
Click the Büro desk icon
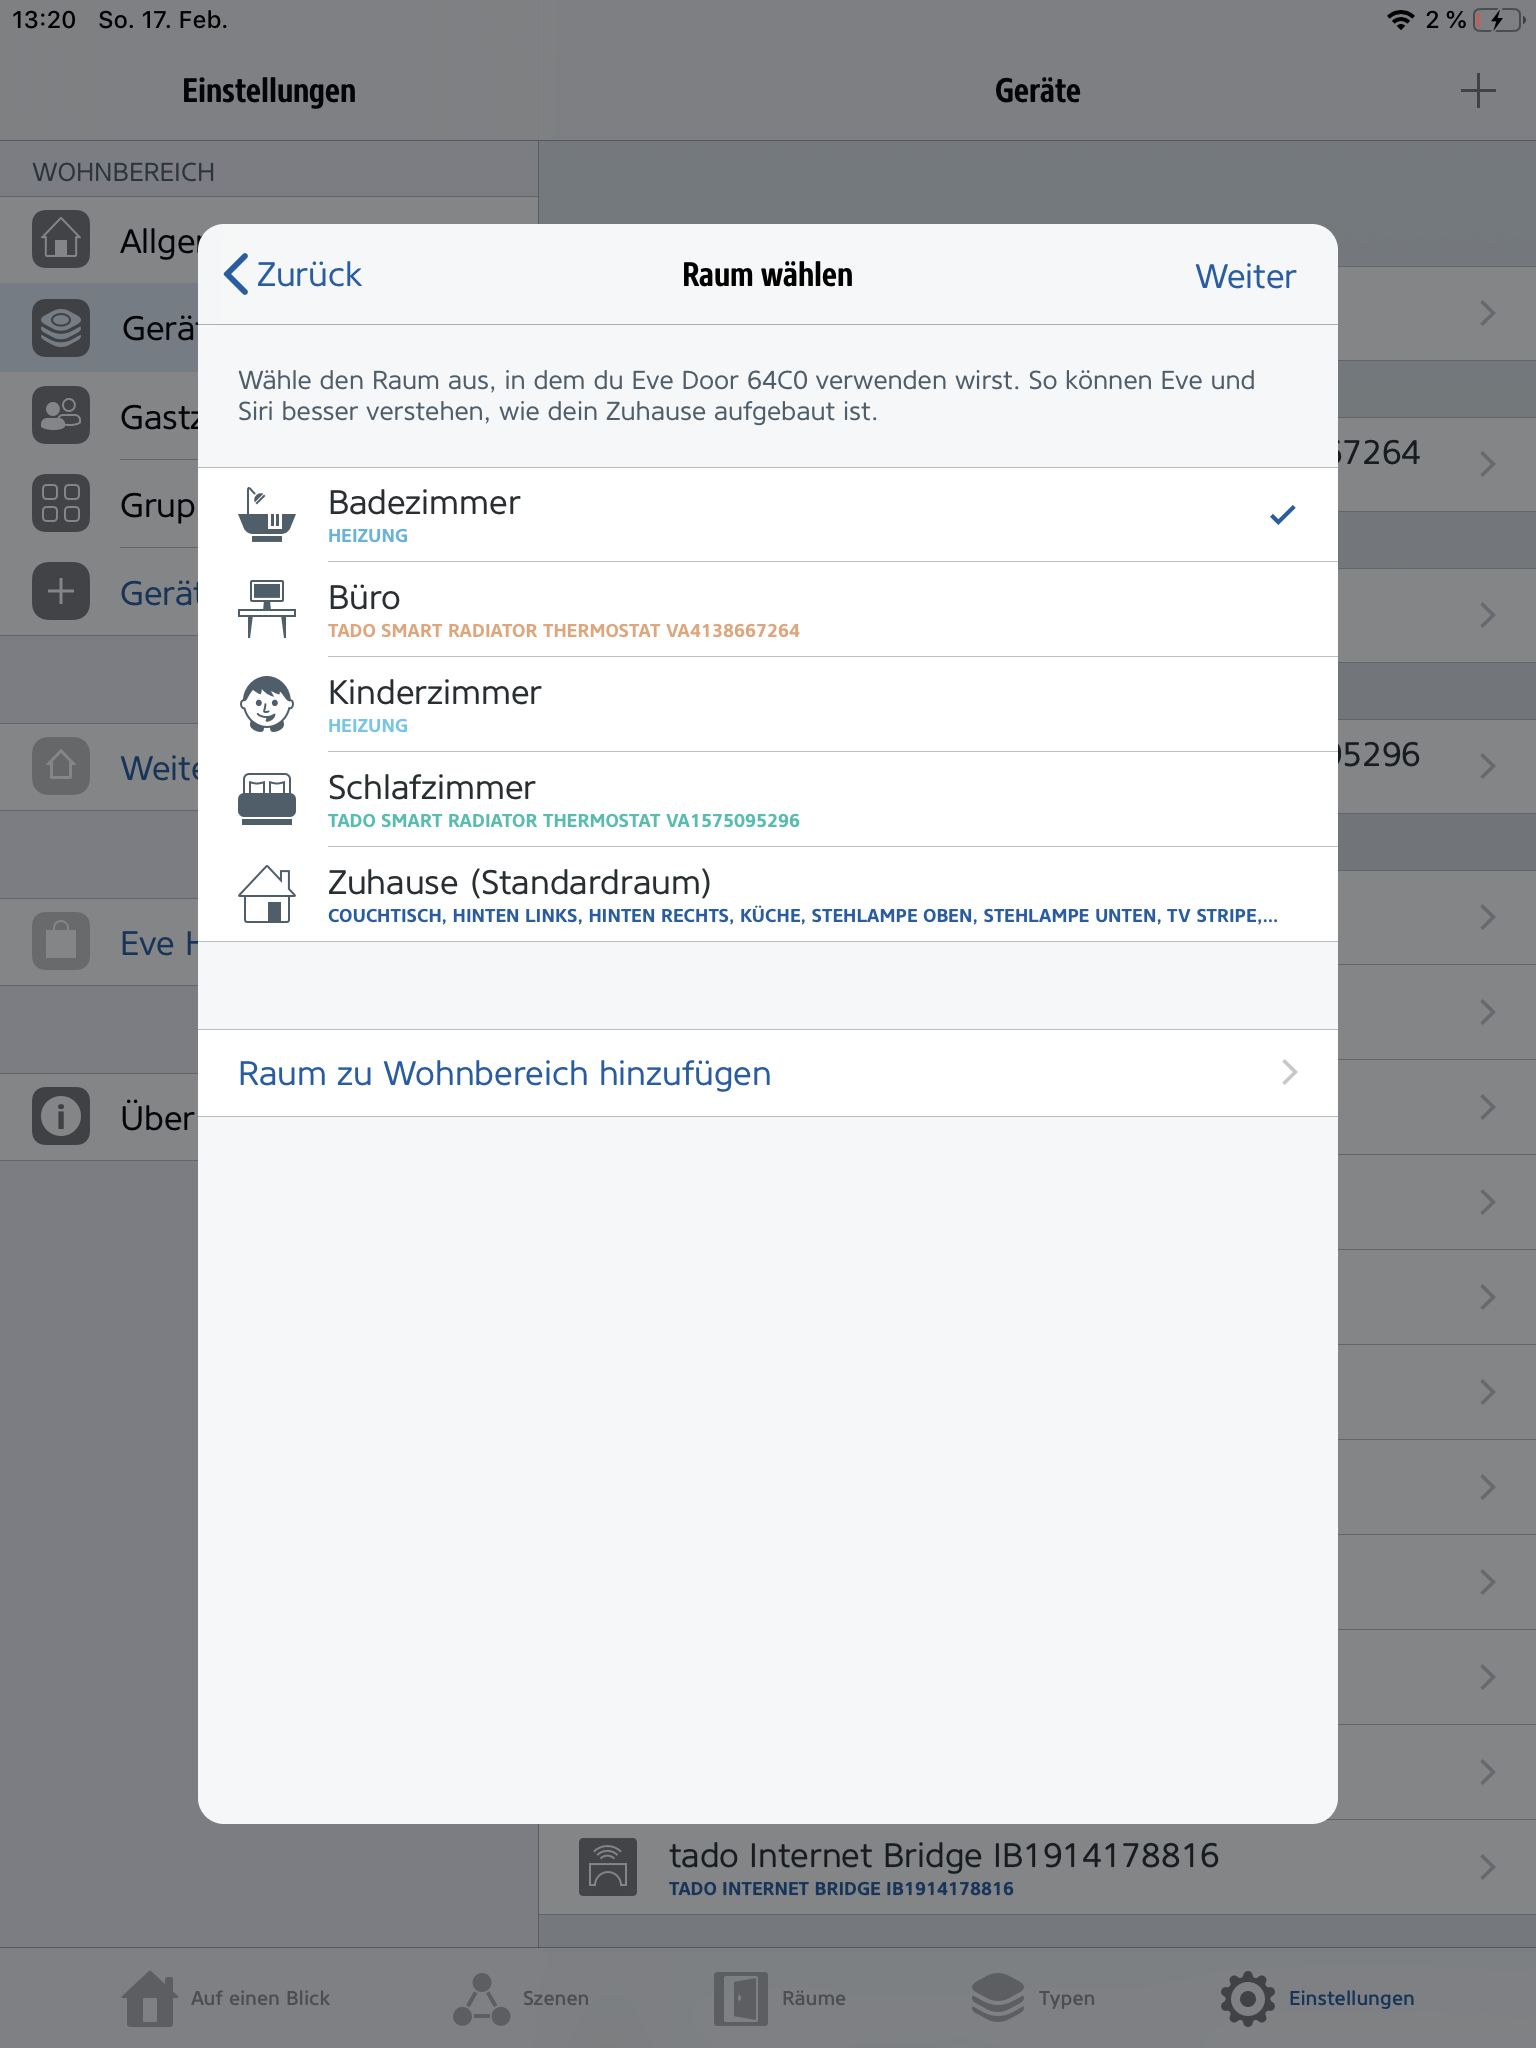point(266,609)
